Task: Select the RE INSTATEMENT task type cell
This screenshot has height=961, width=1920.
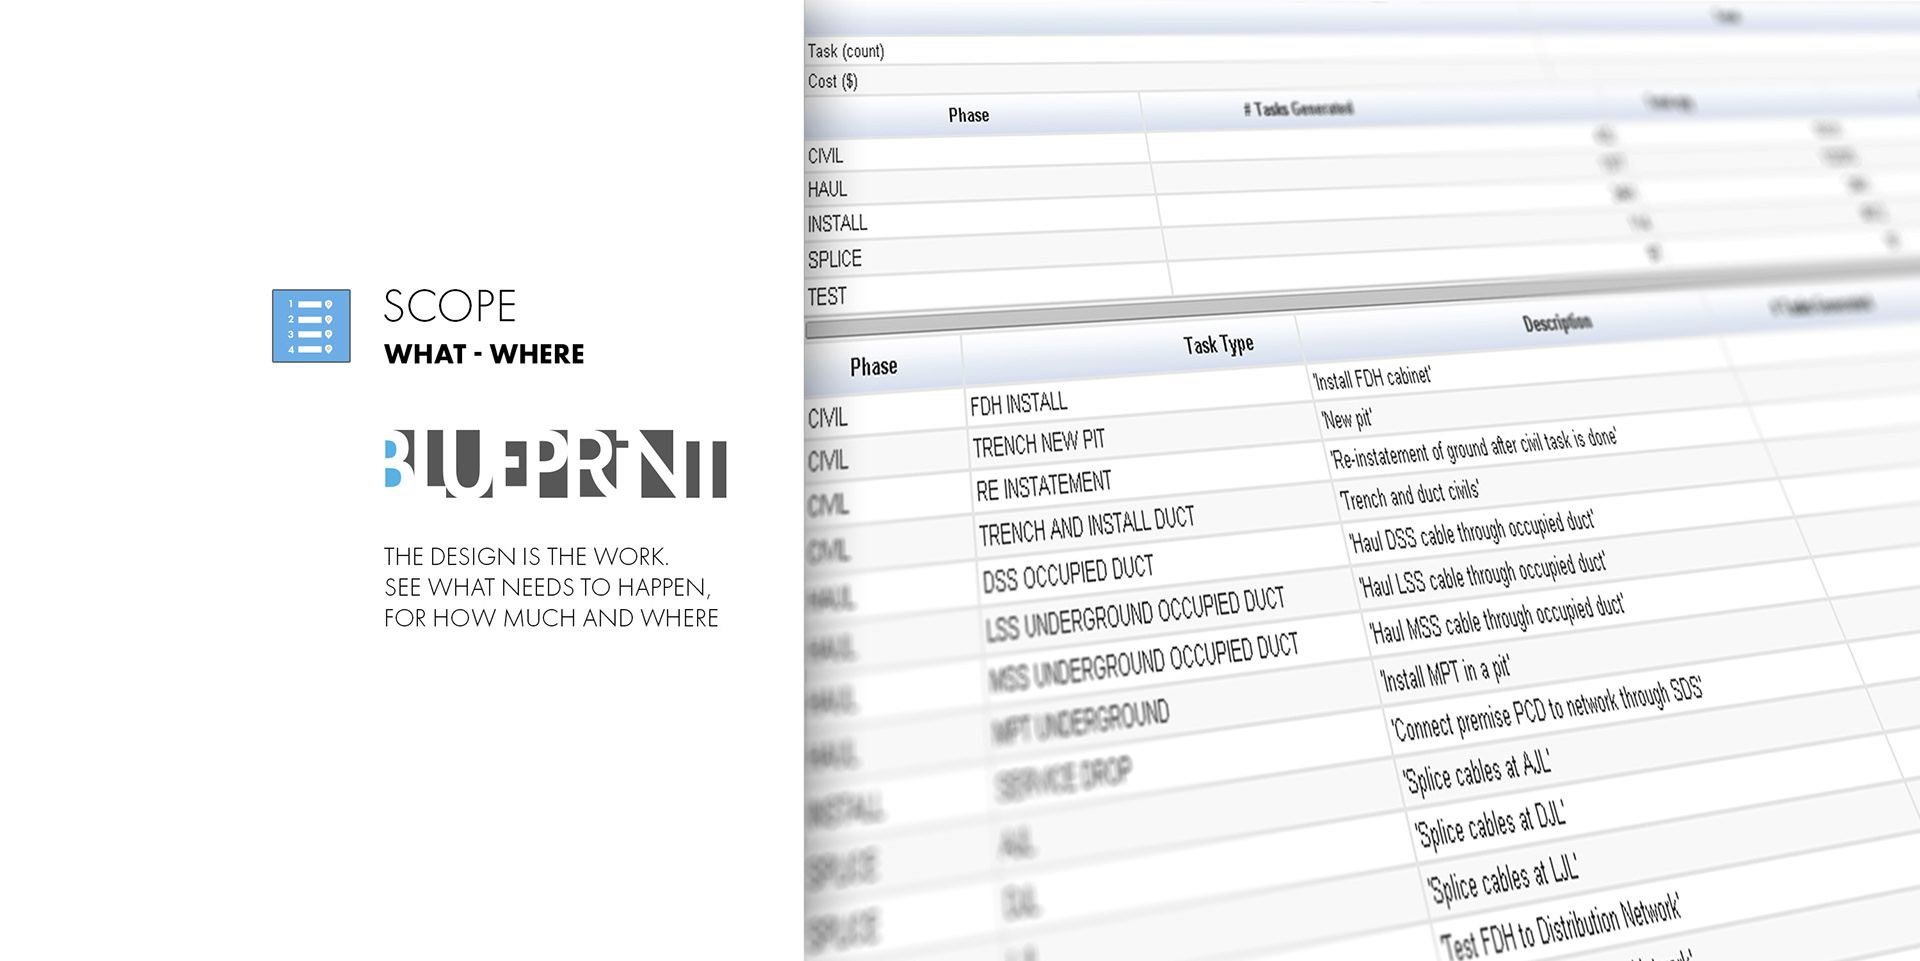Action: click(1043, 486)
